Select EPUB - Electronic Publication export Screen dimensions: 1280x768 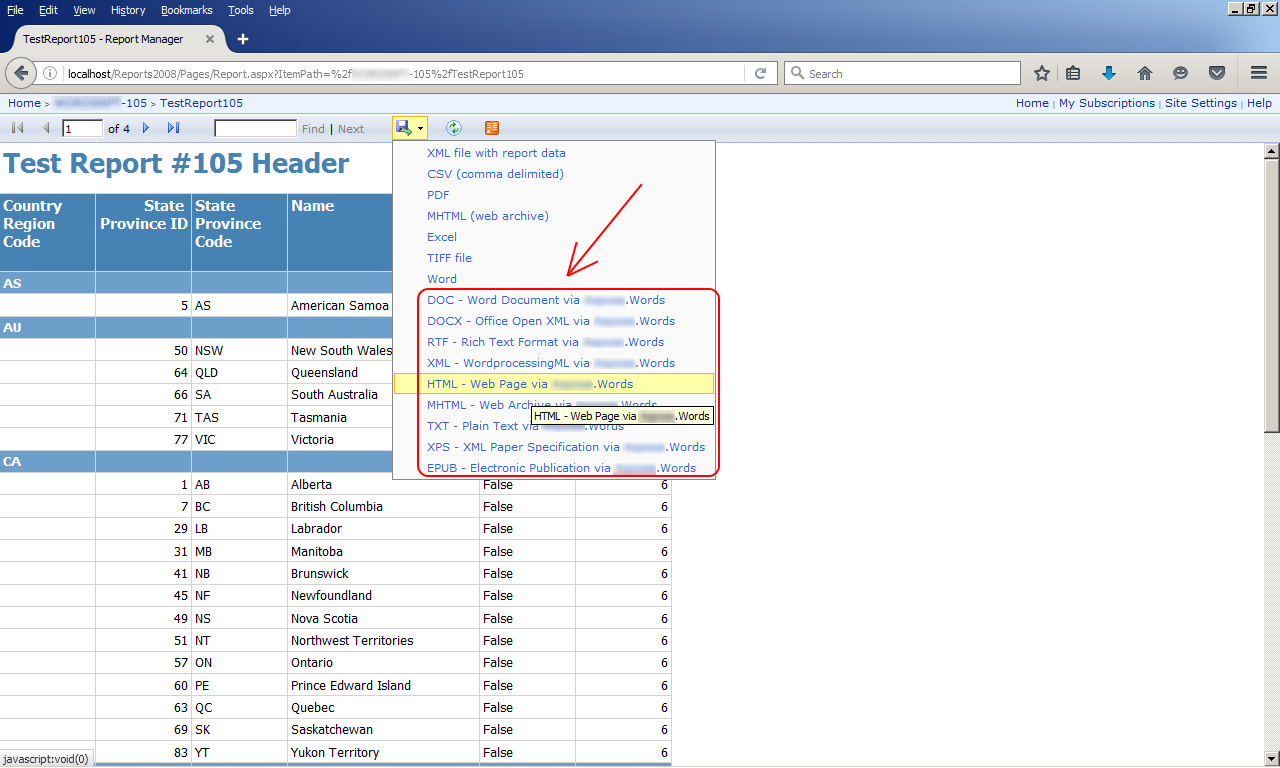coord(561,468)
